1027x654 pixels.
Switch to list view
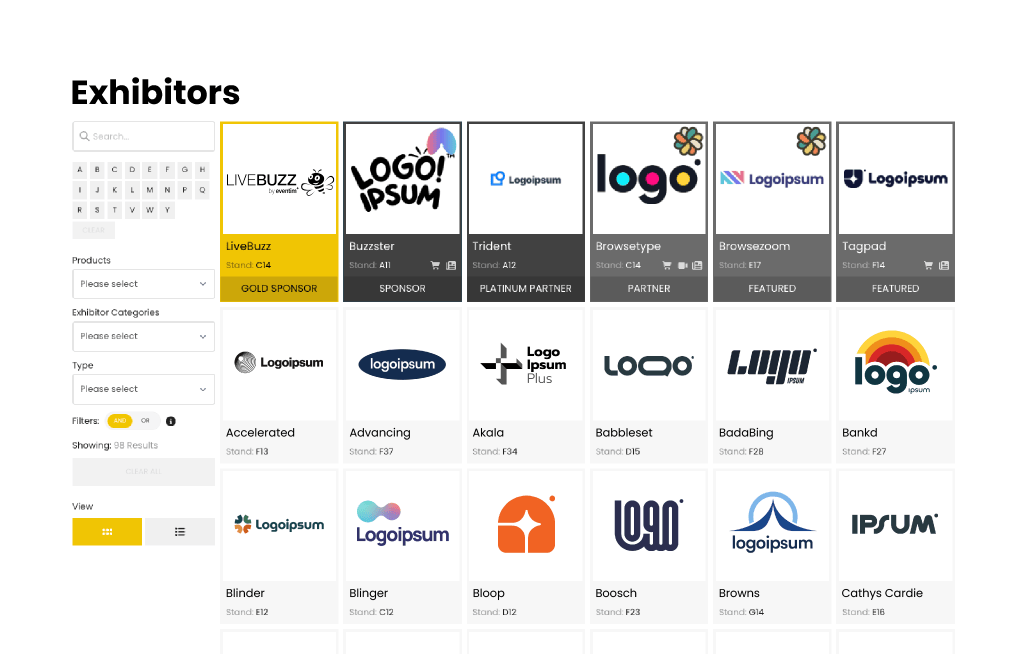179,532
